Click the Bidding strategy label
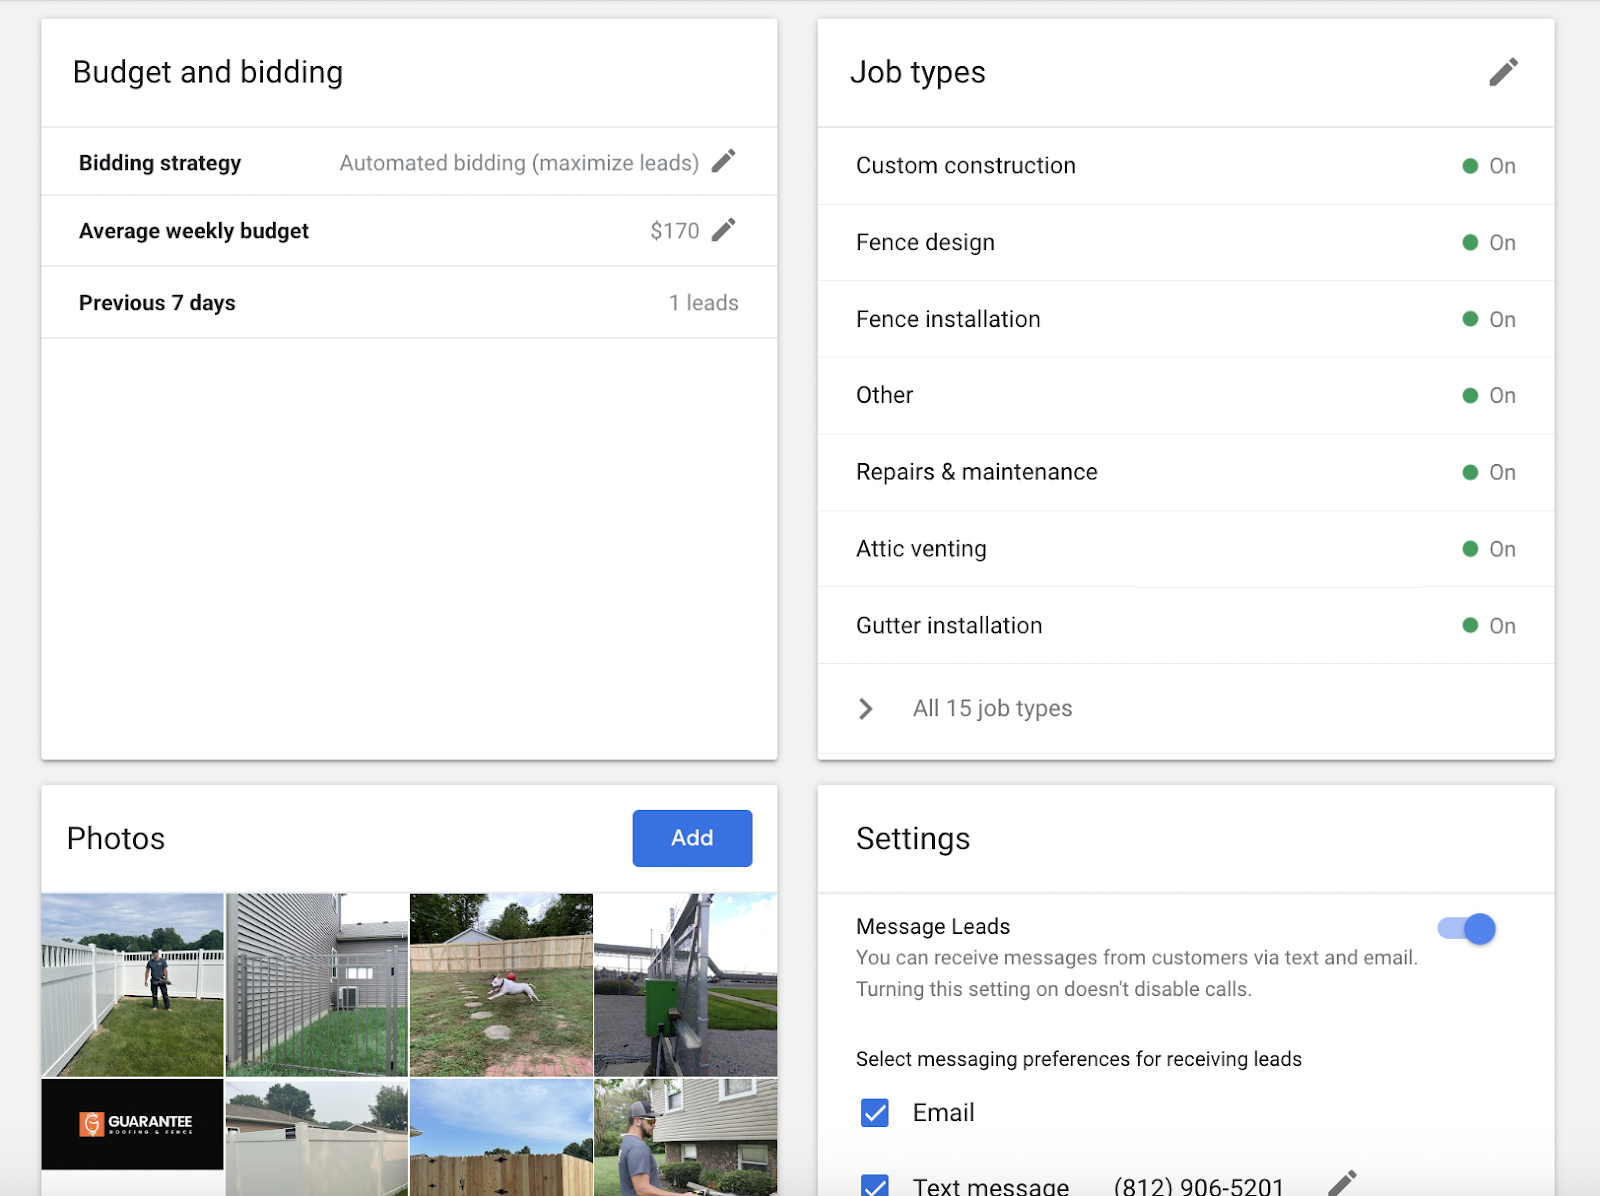 pyautogui.click(x=160, y=163)
